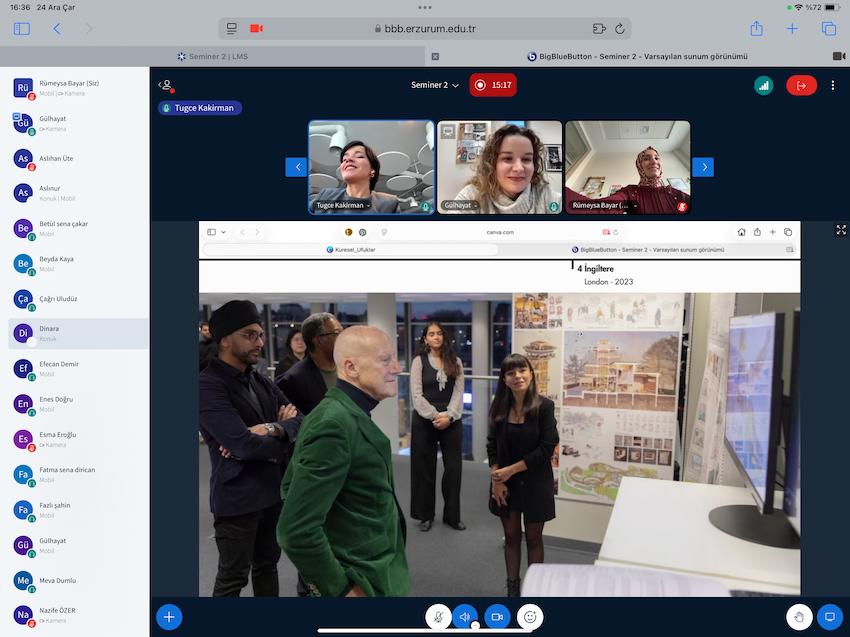Screen dimensions: 850x637
Task: Toggle the presentation minimize screen button
Action: tap(829, 617)
